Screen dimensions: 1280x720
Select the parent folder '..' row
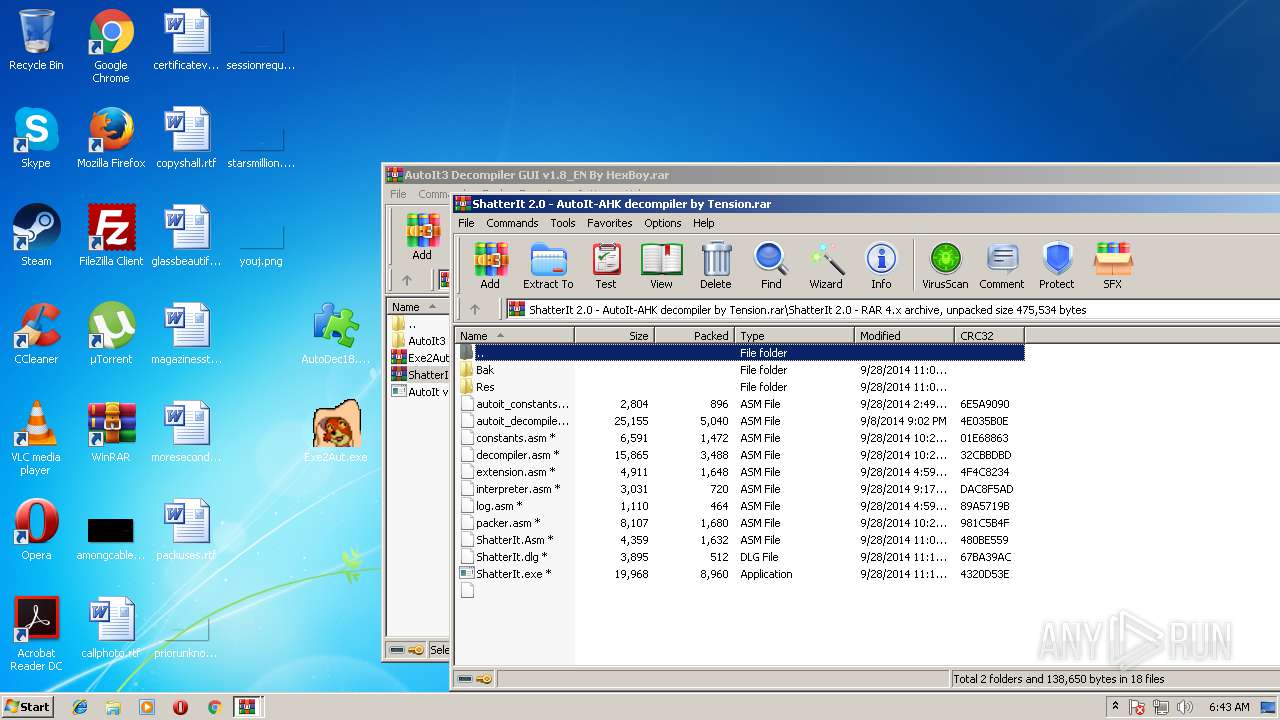[740, 353]
